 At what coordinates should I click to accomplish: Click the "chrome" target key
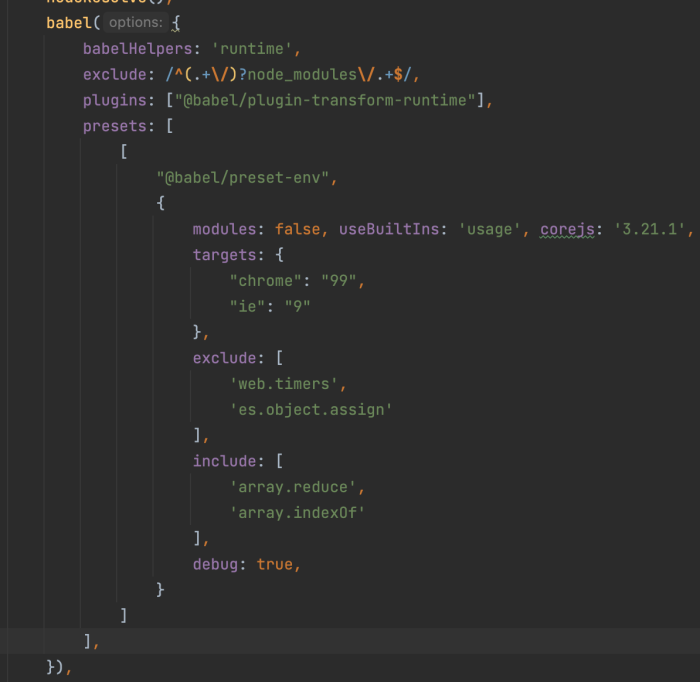266,281
